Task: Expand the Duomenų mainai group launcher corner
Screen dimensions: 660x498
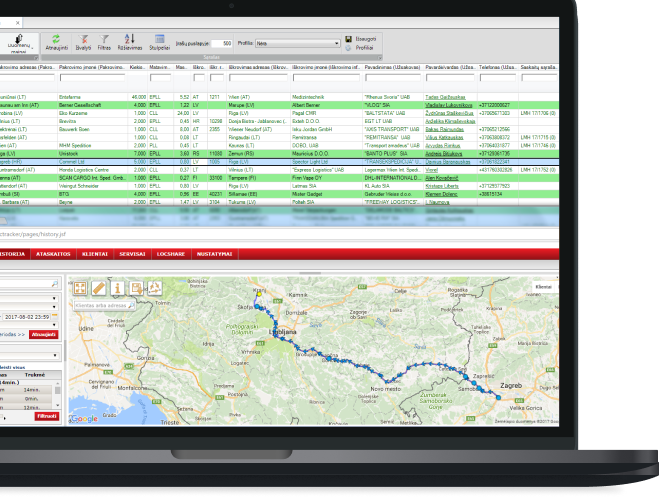Action: tap(36, 58)
